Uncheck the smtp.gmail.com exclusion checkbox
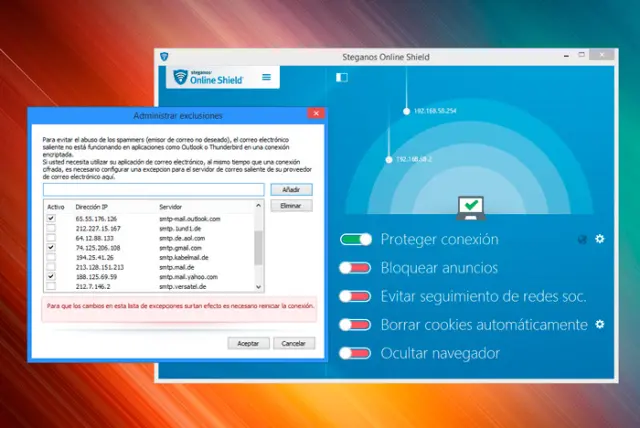 pos(51,246)
